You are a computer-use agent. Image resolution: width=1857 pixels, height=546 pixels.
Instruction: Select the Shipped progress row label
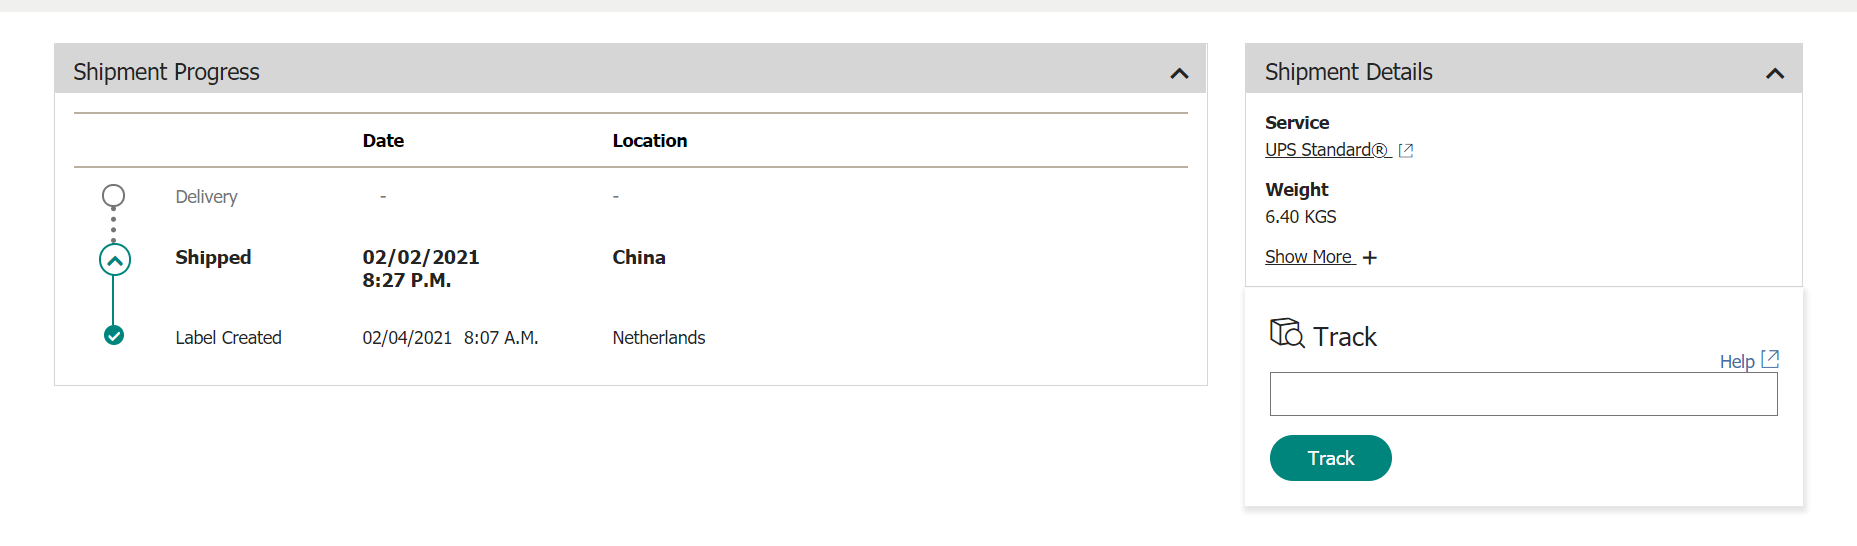point(213,257)
